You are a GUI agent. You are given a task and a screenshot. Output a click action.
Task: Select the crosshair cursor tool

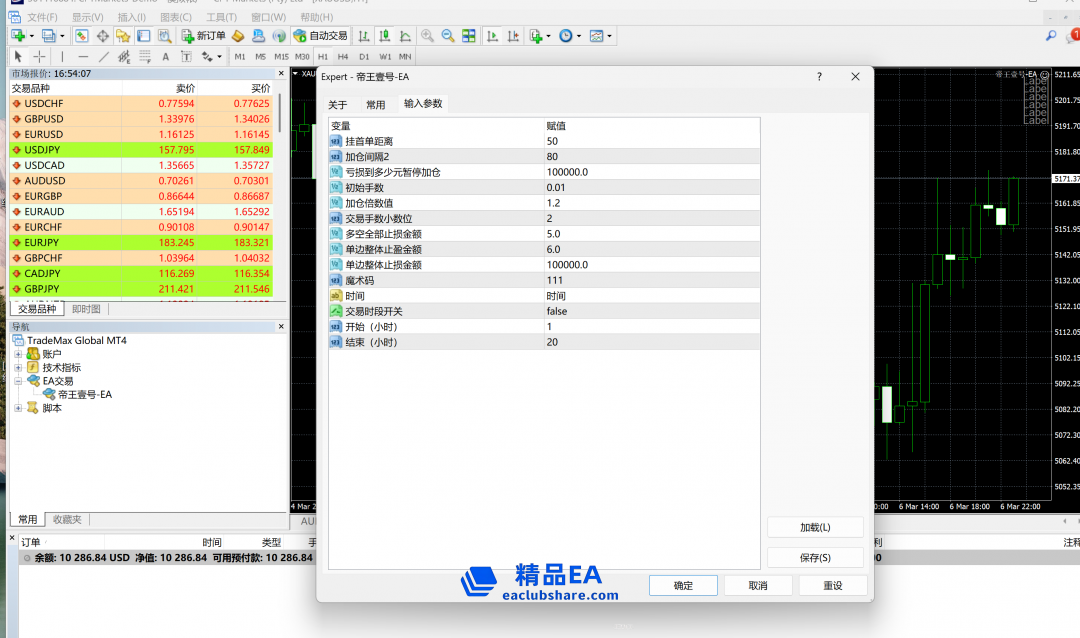39,57
